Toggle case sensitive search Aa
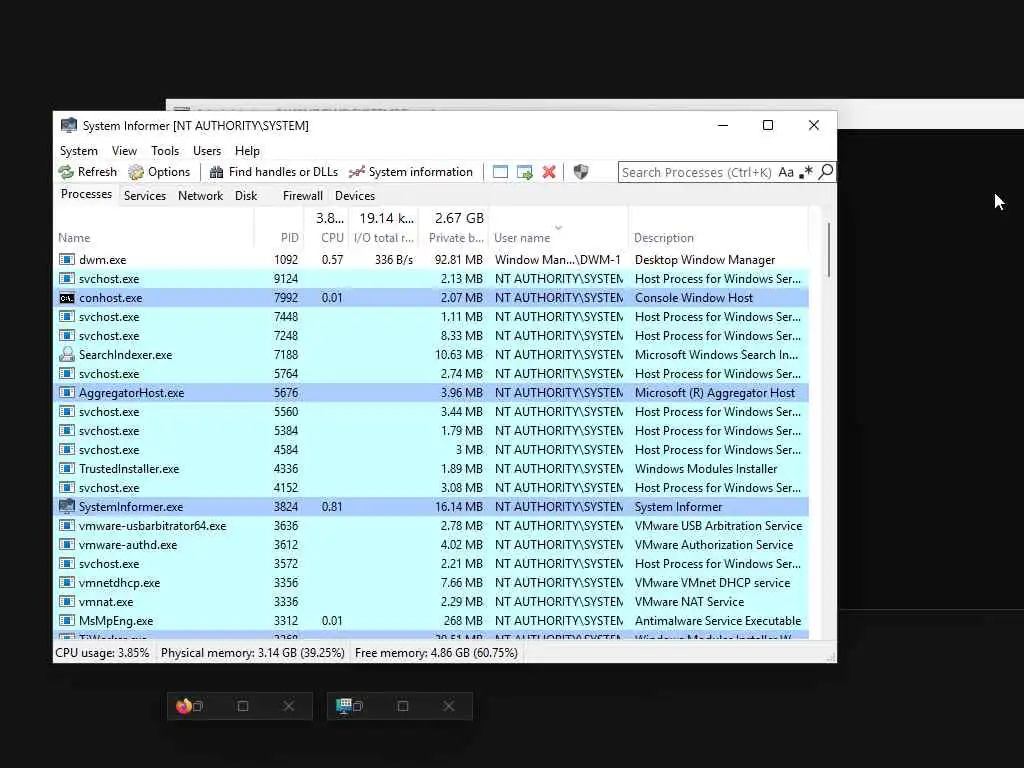 pyautogui.click(x=786, y=172)
